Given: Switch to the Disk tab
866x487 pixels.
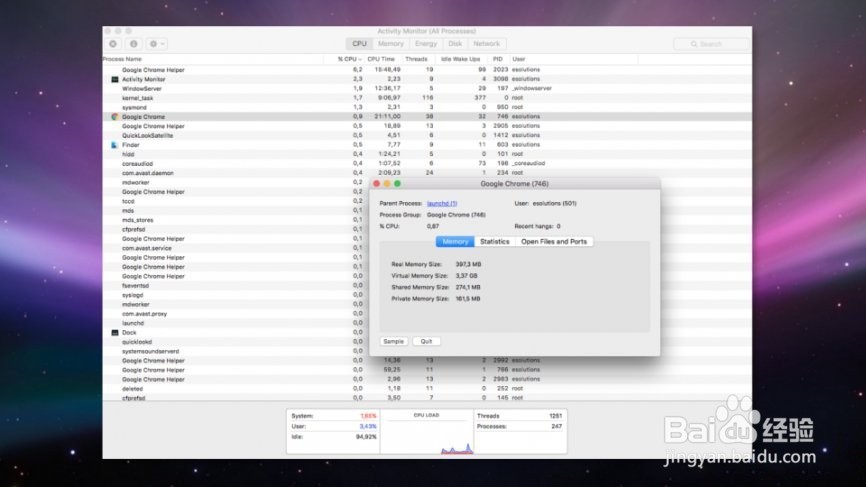Looking at the screenshot, I should tap(455, 44).
